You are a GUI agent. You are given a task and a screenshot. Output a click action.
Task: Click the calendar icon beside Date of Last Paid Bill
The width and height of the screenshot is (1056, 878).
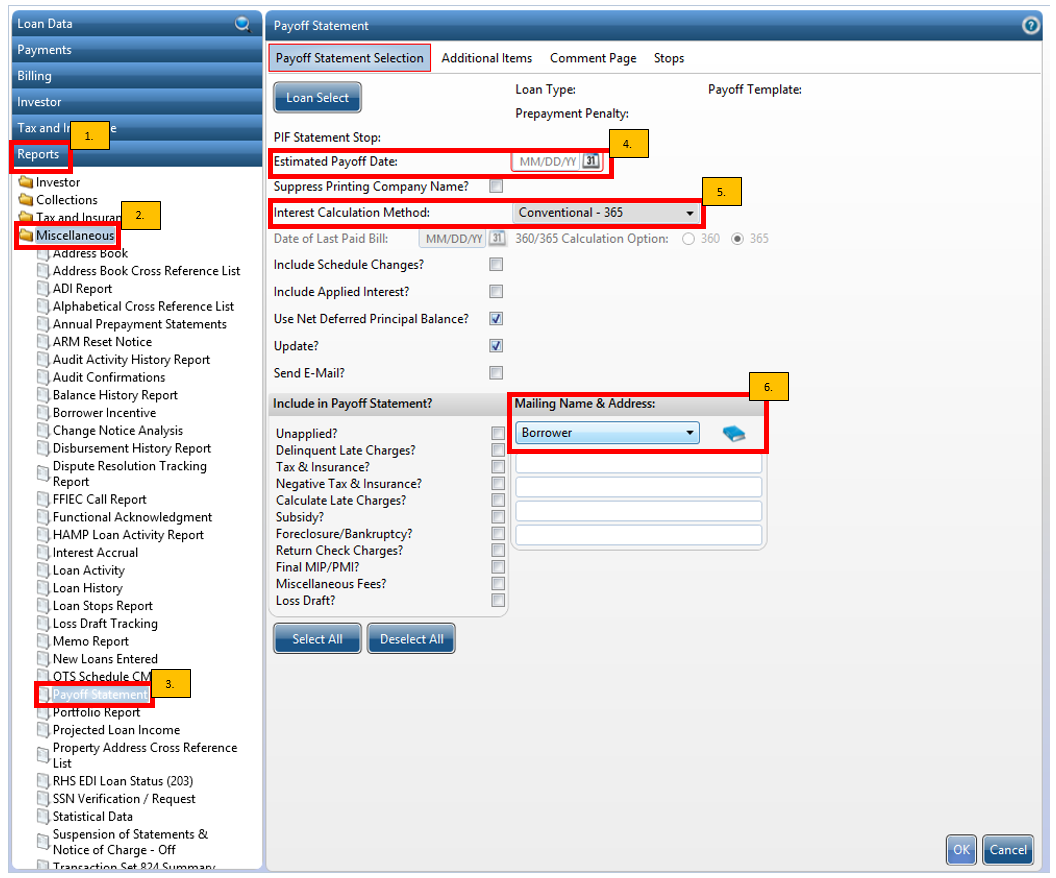(x=496, y=238)
